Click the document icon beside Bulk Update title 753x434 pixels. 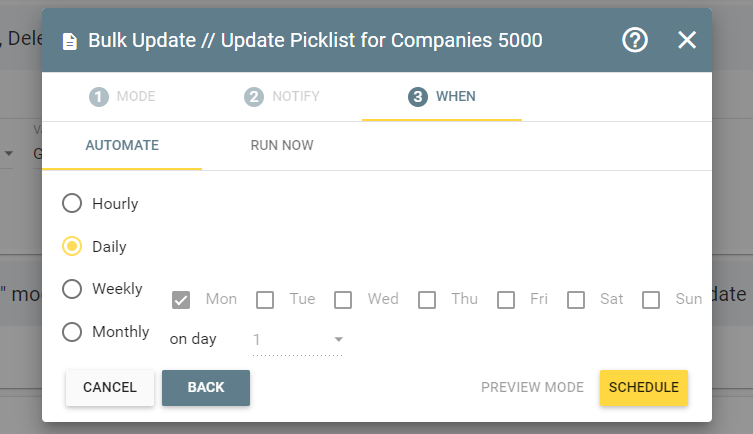[x=70, y=41]
